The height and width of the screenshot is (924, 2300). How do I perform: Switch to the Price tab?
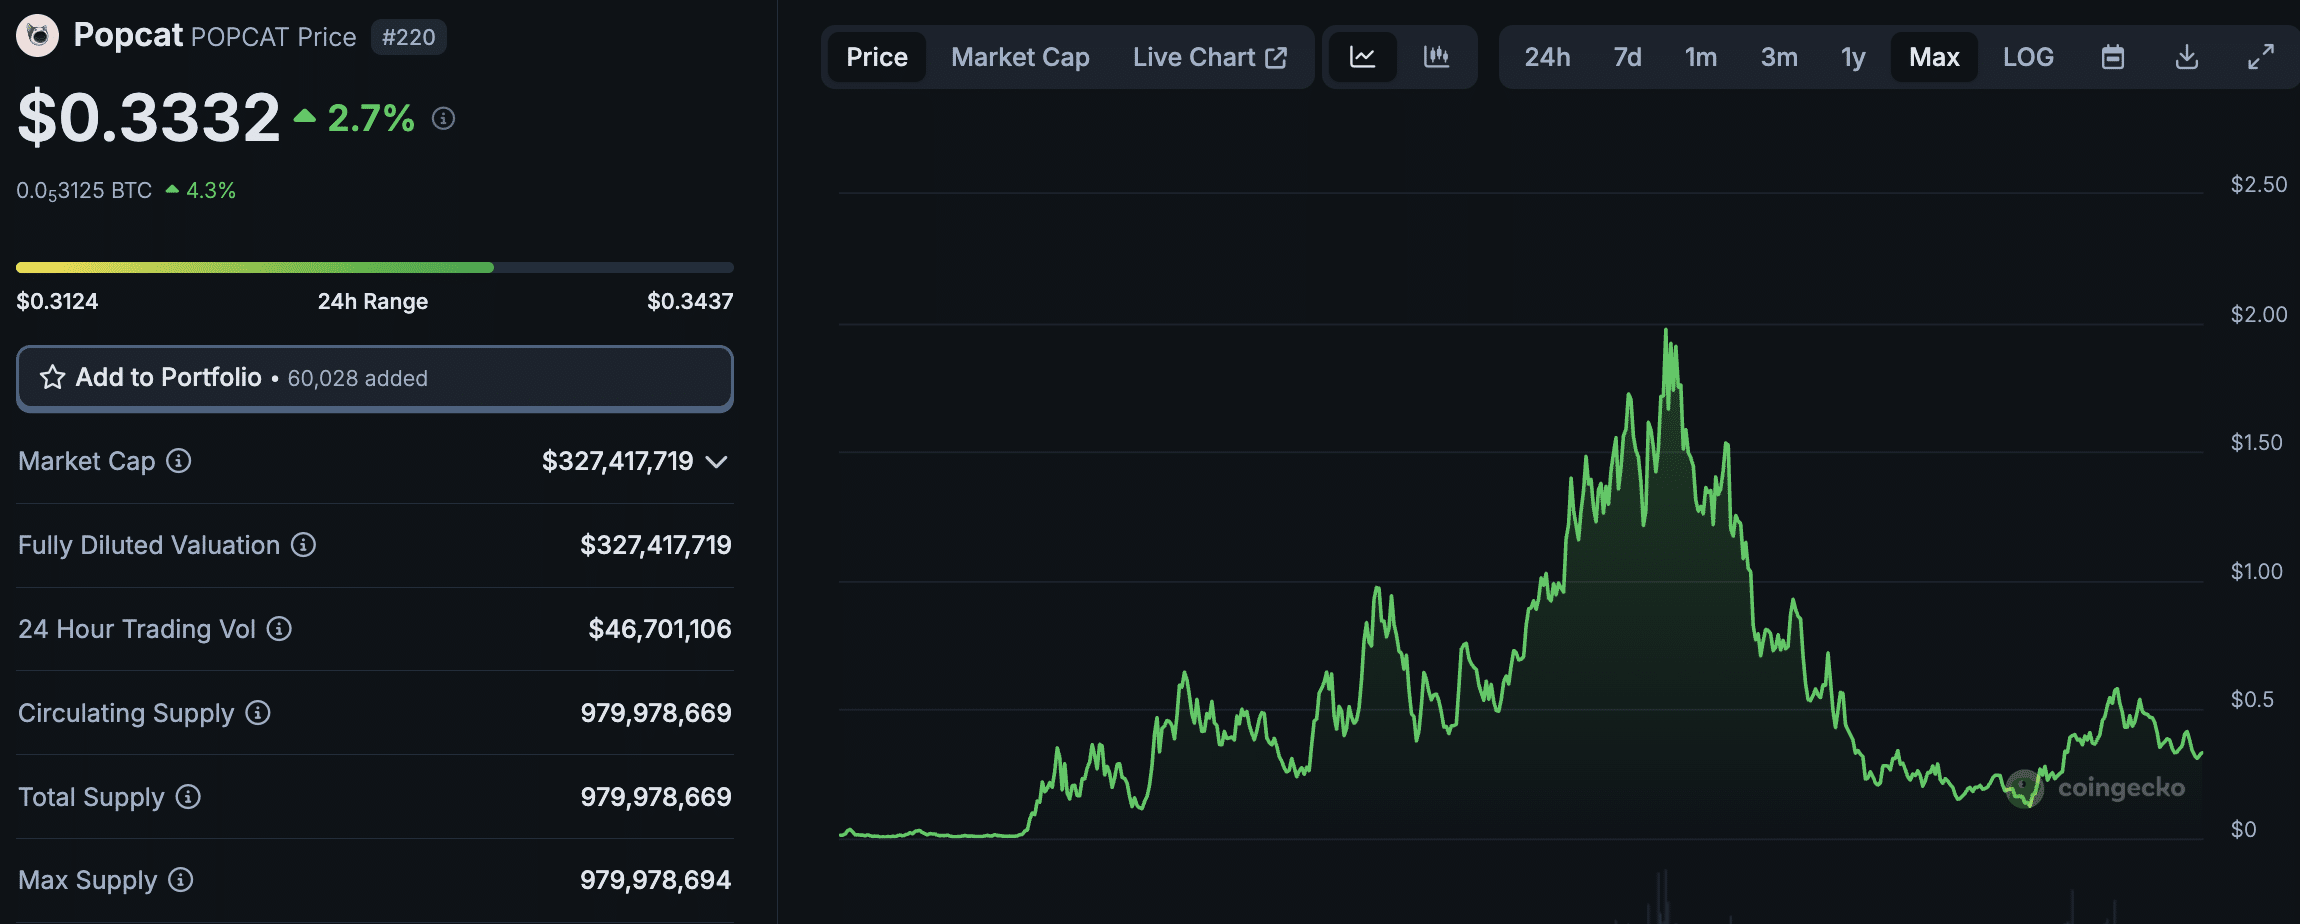pos(877,57)
